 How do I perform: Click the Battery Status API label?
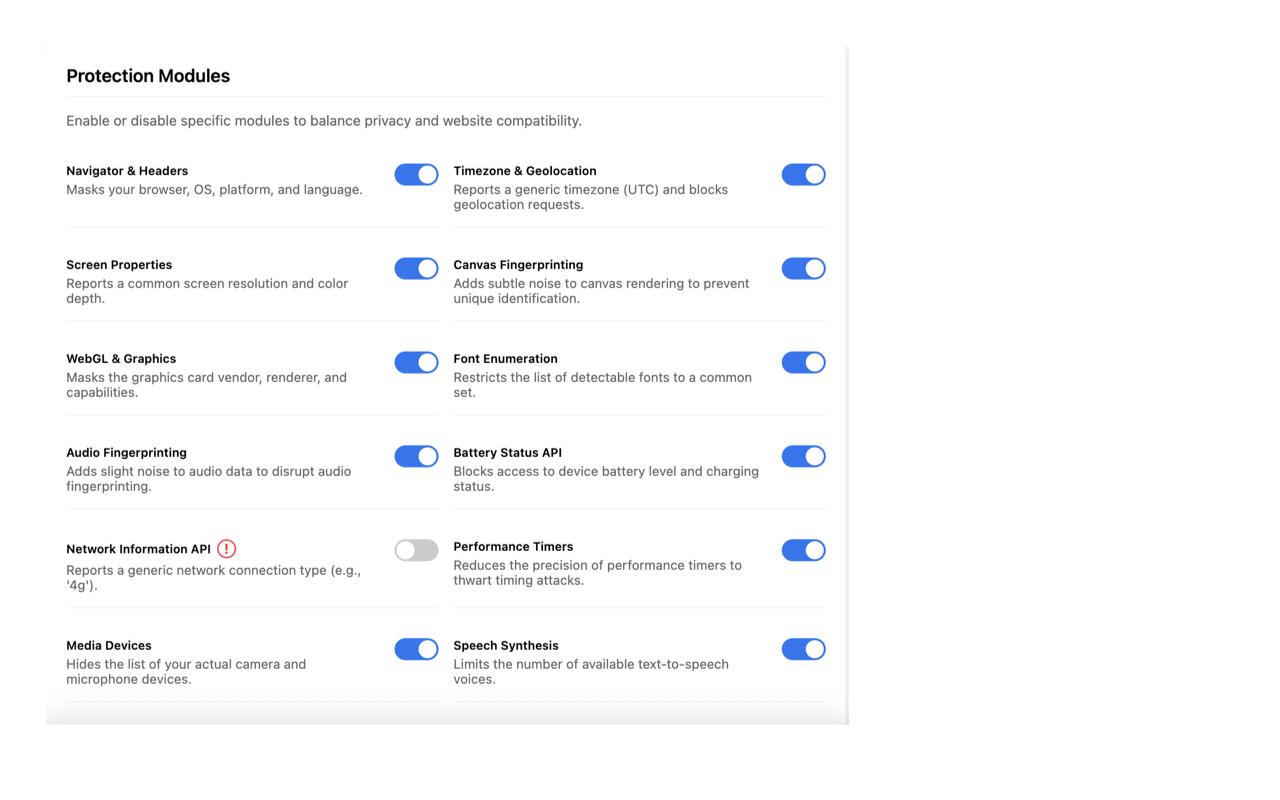pos(507,452)
